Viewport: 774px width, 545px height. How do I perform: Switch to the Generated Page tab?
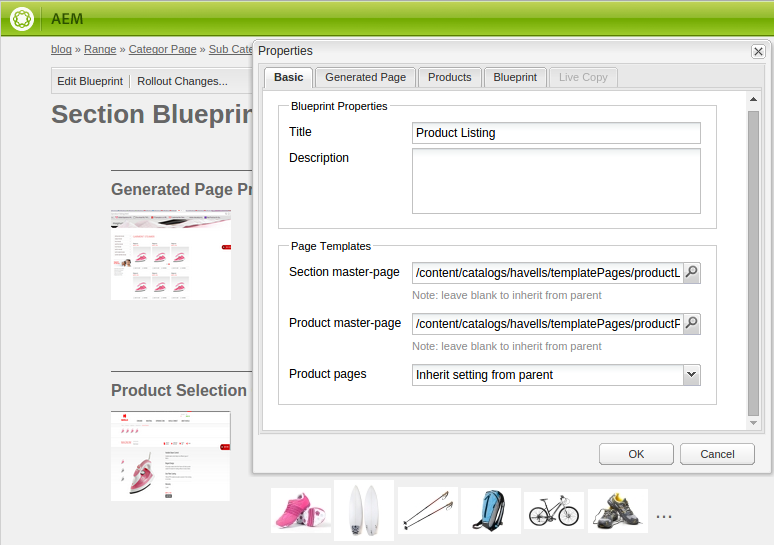point(365,78)
